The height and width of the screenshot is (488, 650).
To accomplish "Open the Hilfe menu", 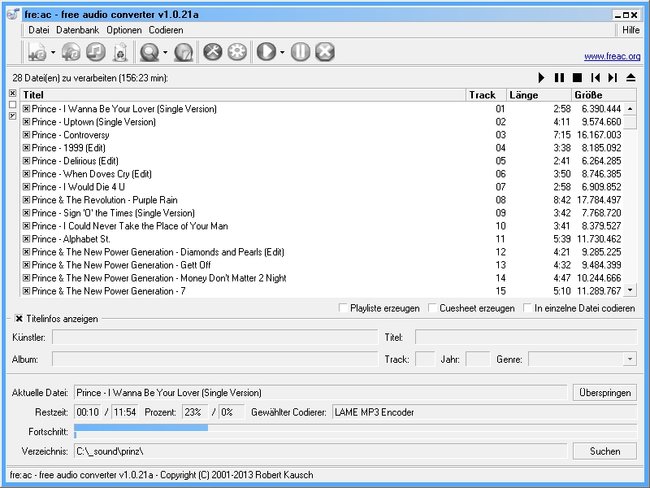I will [x=631, y=30].
